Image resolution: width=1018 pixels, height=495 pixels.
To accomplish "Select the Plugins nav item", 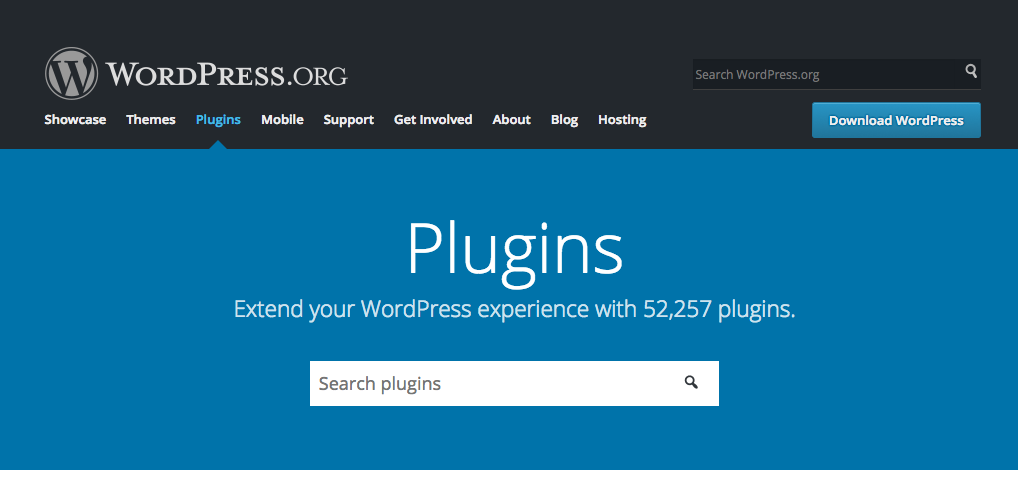I will [x=218, y=120].
